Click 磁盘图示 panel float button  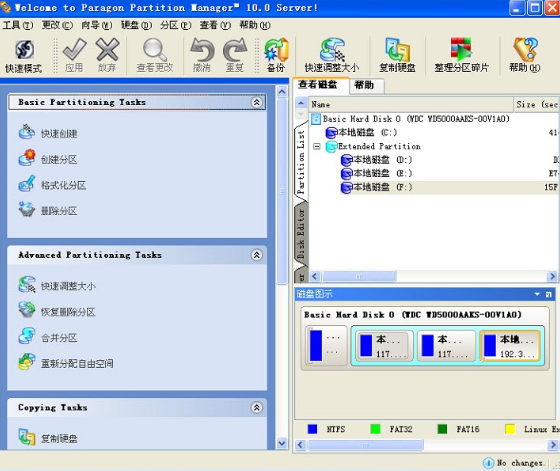(549, 294)
